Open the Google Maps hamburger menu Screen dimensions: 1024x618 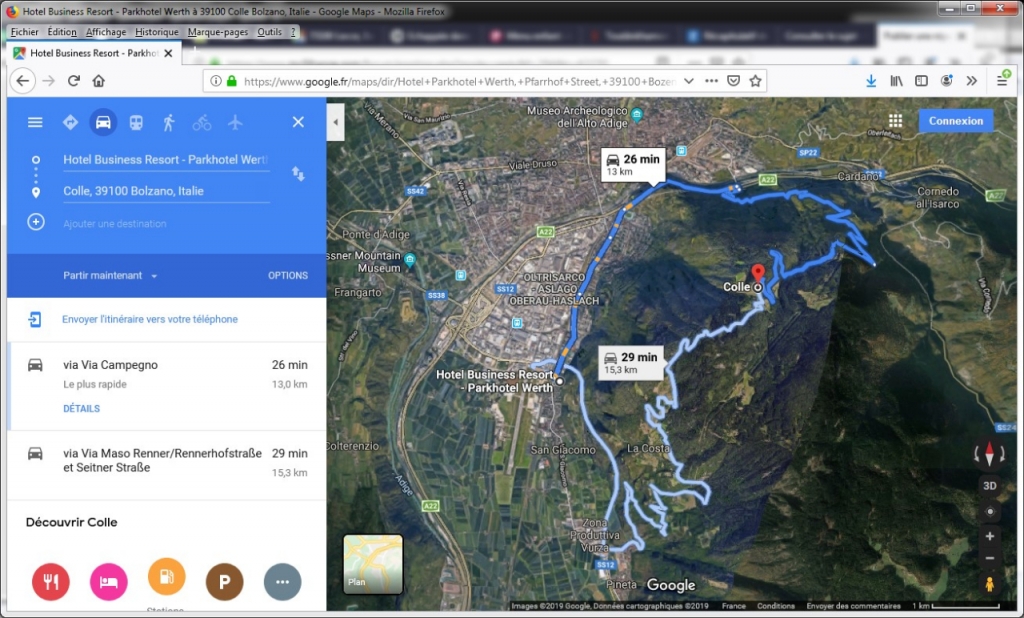35,122
